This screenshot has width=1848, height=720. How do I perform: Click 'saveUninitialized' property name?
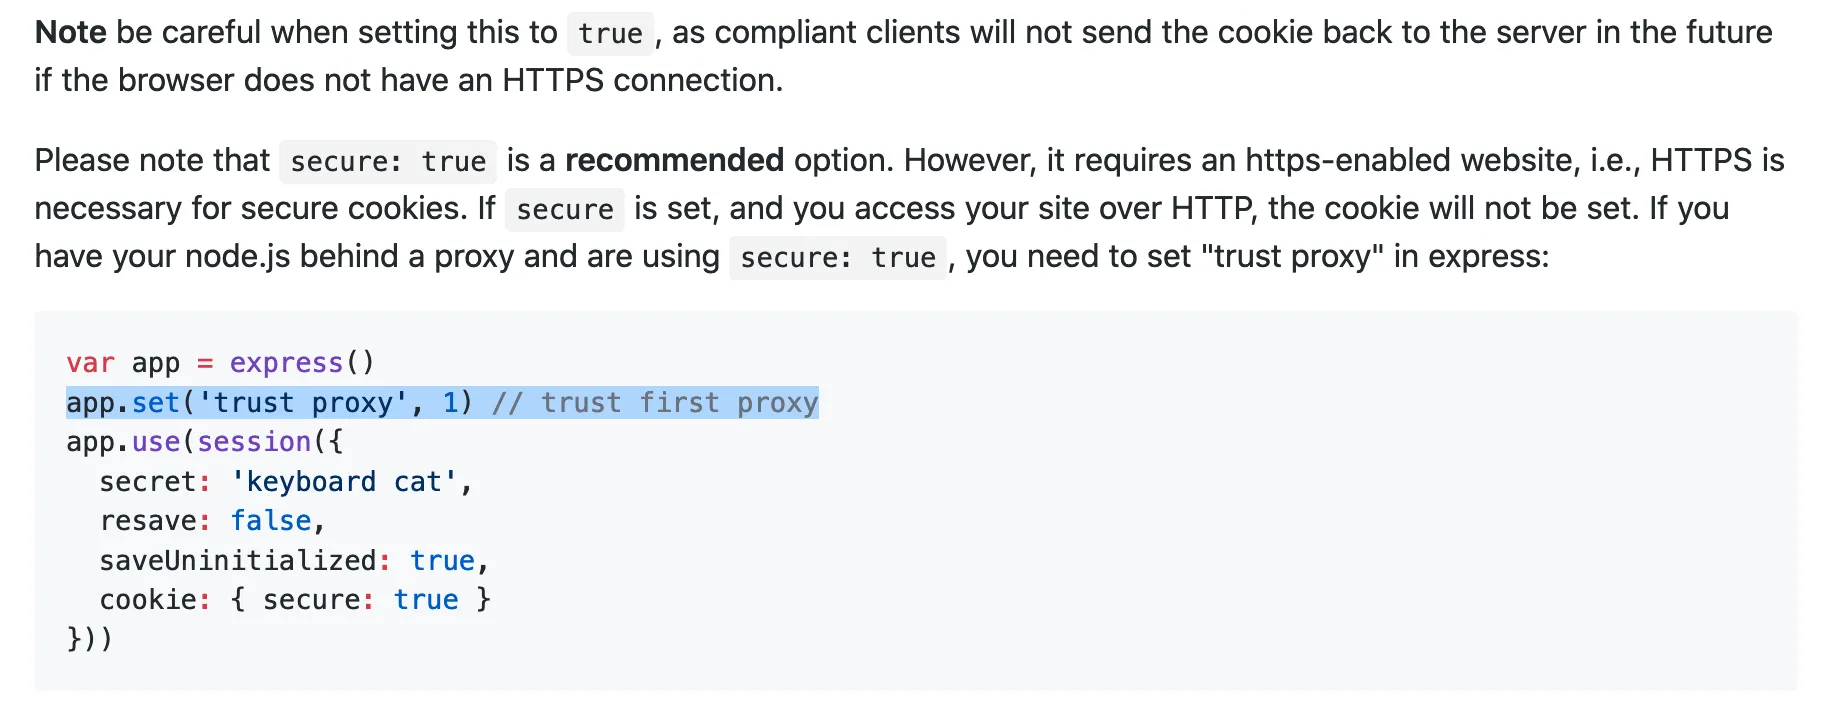(238, 560)
